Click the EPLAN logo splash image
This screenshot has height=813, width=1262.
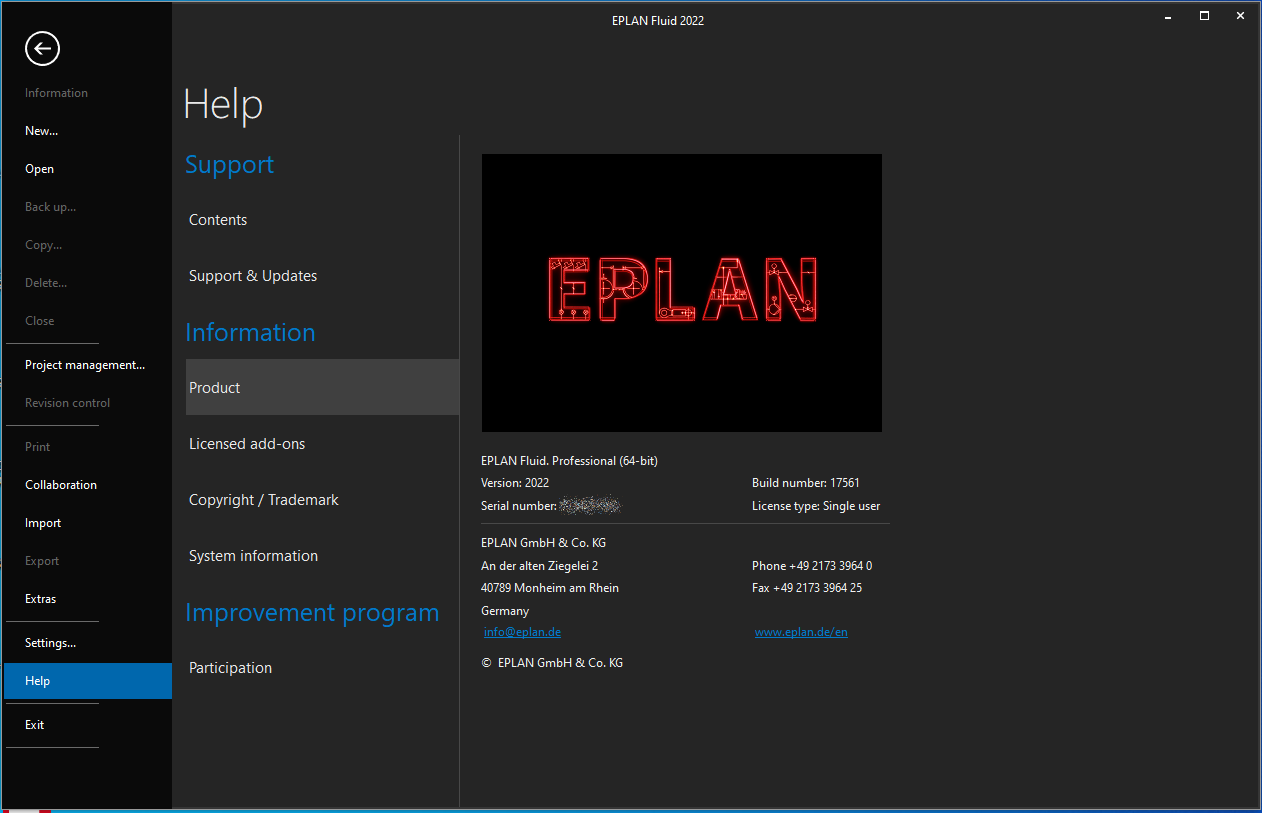[x=682, y=293]
